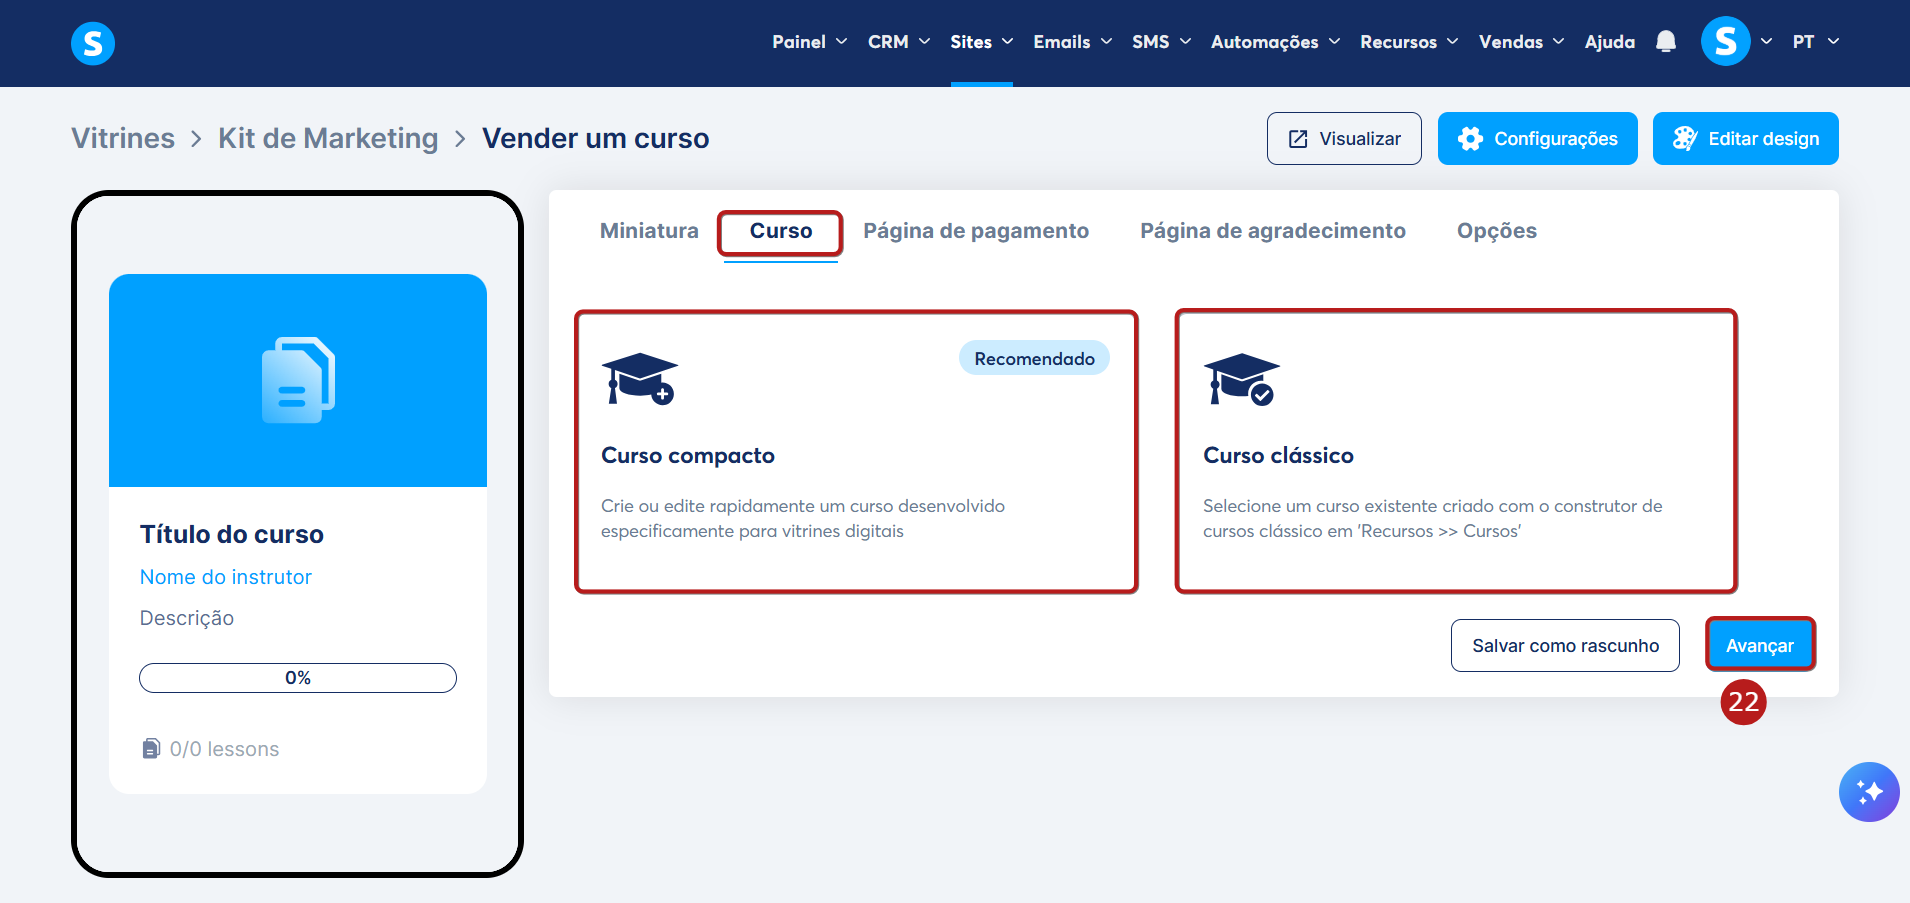The image size is (1910, 903).
Task: Click the Descrição text in preview
Action: click(x=187, y=618)
